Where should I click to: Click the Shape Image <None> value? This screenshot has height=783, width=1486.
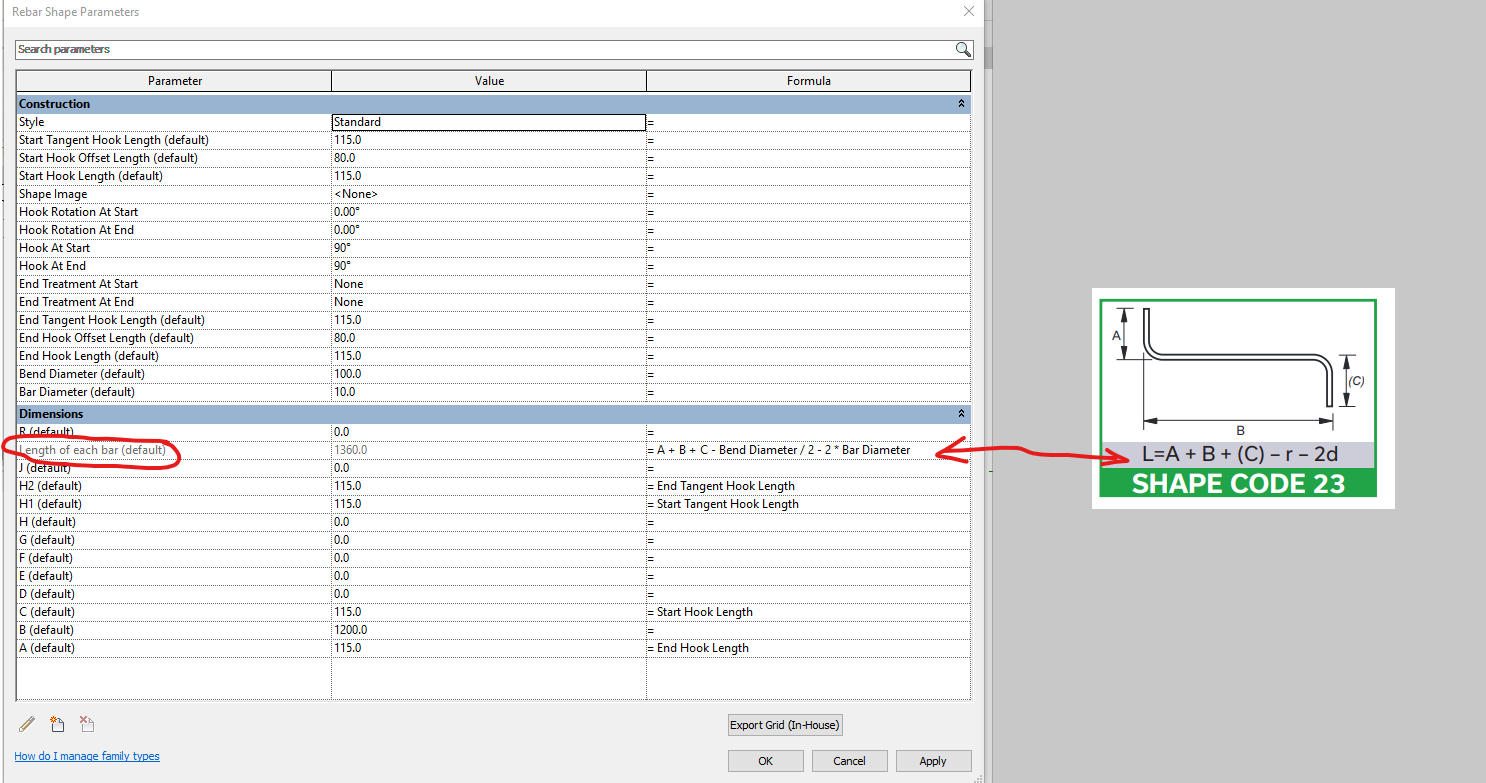pos(488,193)
